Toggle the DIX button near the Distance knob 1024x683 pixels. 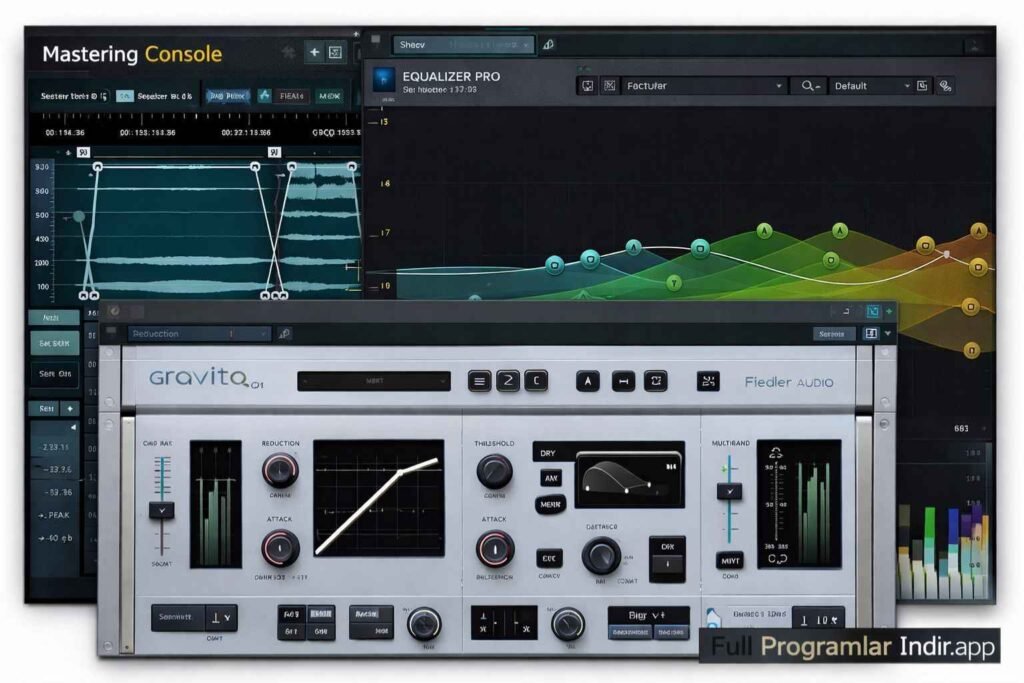[669, 546]
